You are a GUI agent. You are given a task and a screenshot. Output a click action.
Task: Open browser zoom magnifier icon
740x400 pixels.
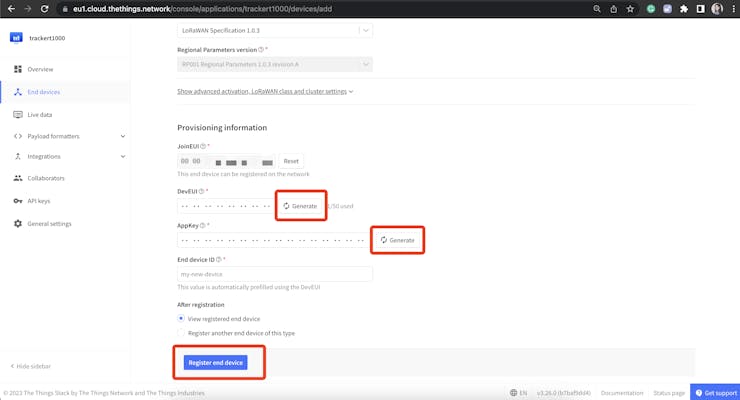point(597,9)
